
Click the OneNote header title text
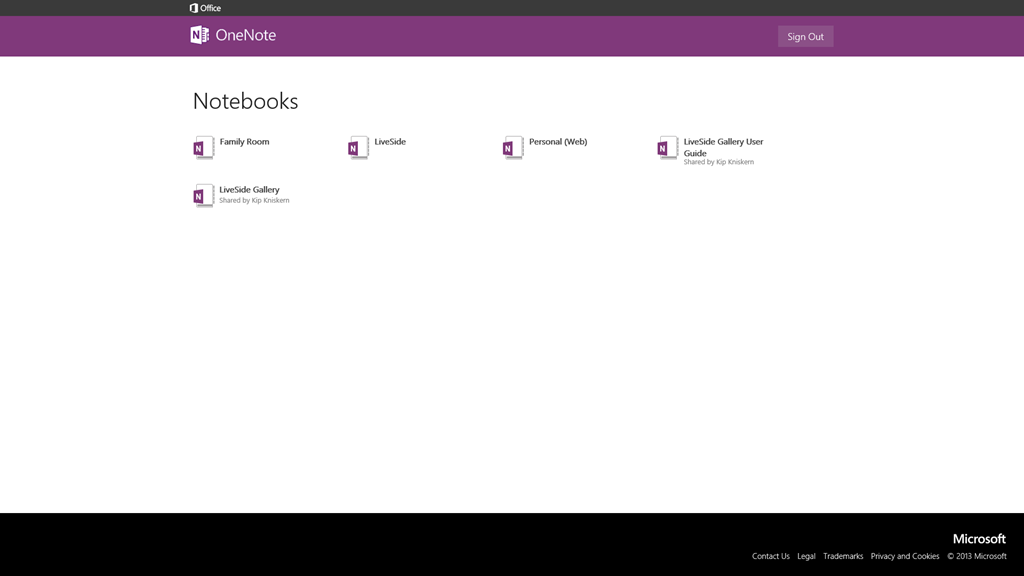tap(246, 35)
